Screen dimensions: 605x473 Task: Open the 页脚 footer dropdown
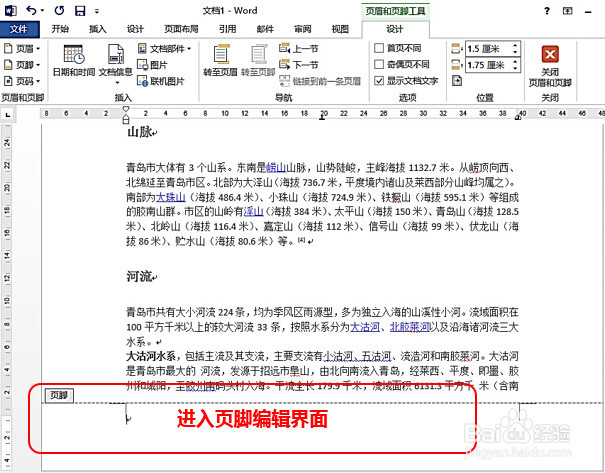(x=22, y=65)
